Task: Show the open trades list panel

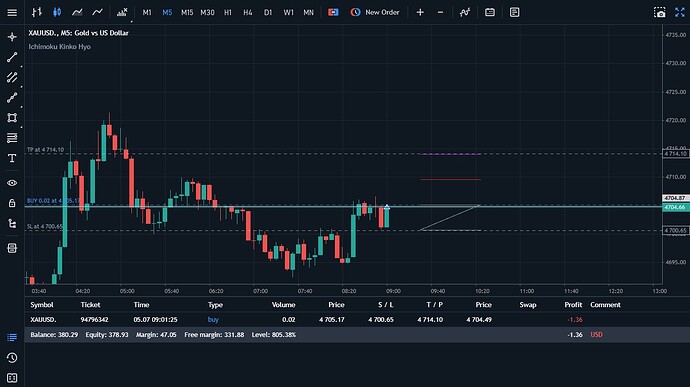Action: [x=12, y=337]
